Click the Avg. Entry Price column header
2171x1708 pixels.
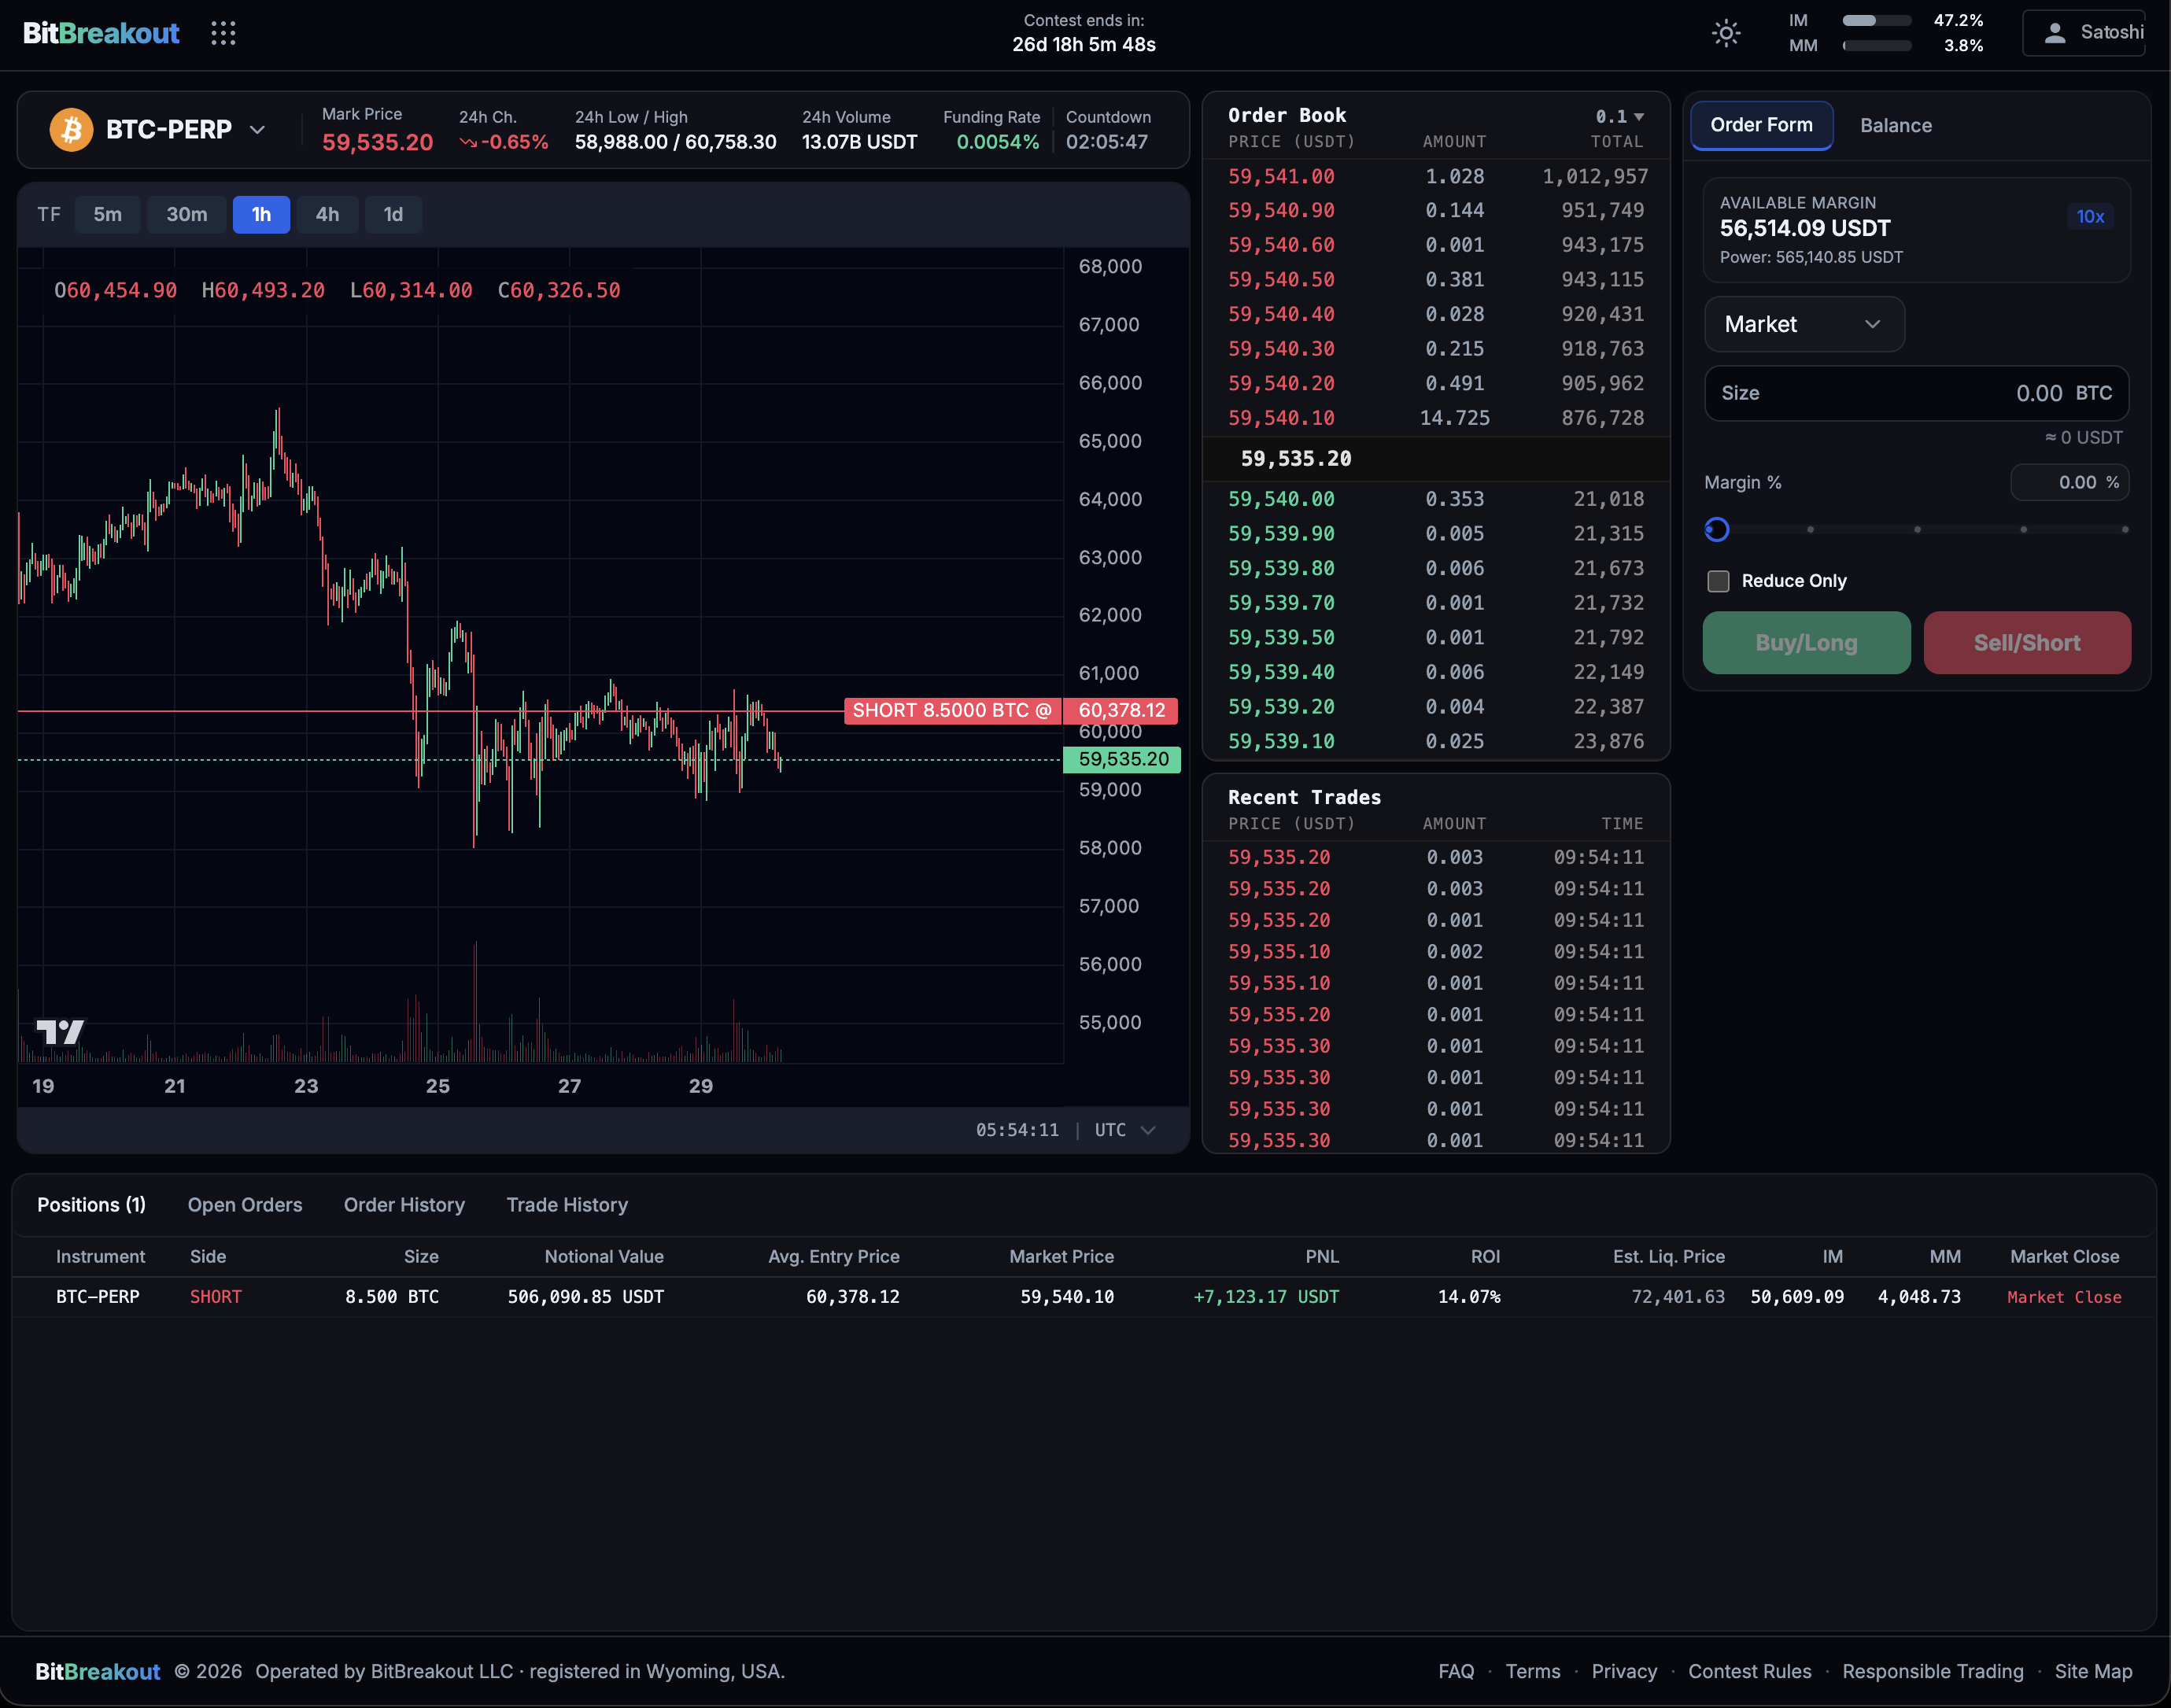pyautogui.click(x=834, y=1256)
